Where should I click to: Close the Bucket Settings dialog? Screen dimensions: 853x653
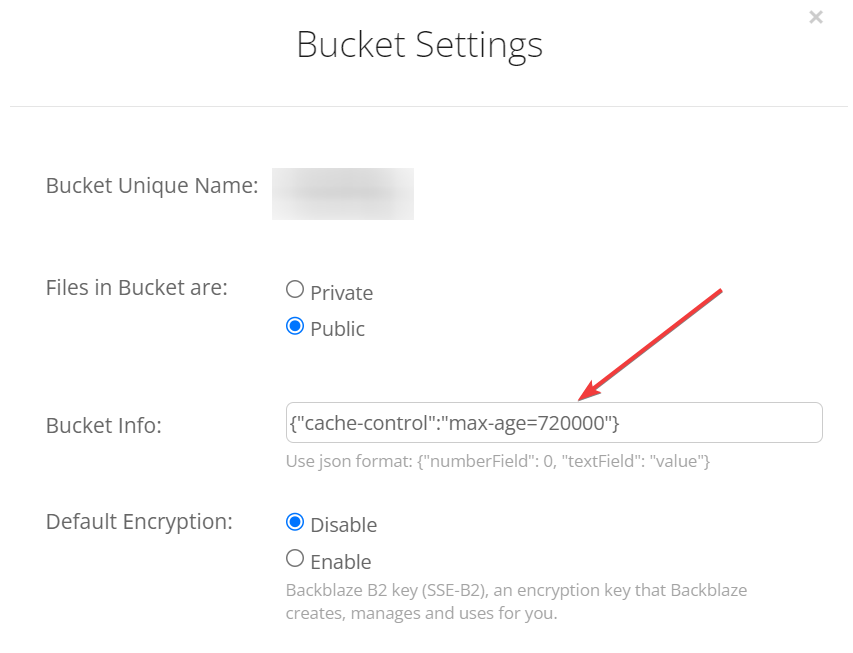816,17
